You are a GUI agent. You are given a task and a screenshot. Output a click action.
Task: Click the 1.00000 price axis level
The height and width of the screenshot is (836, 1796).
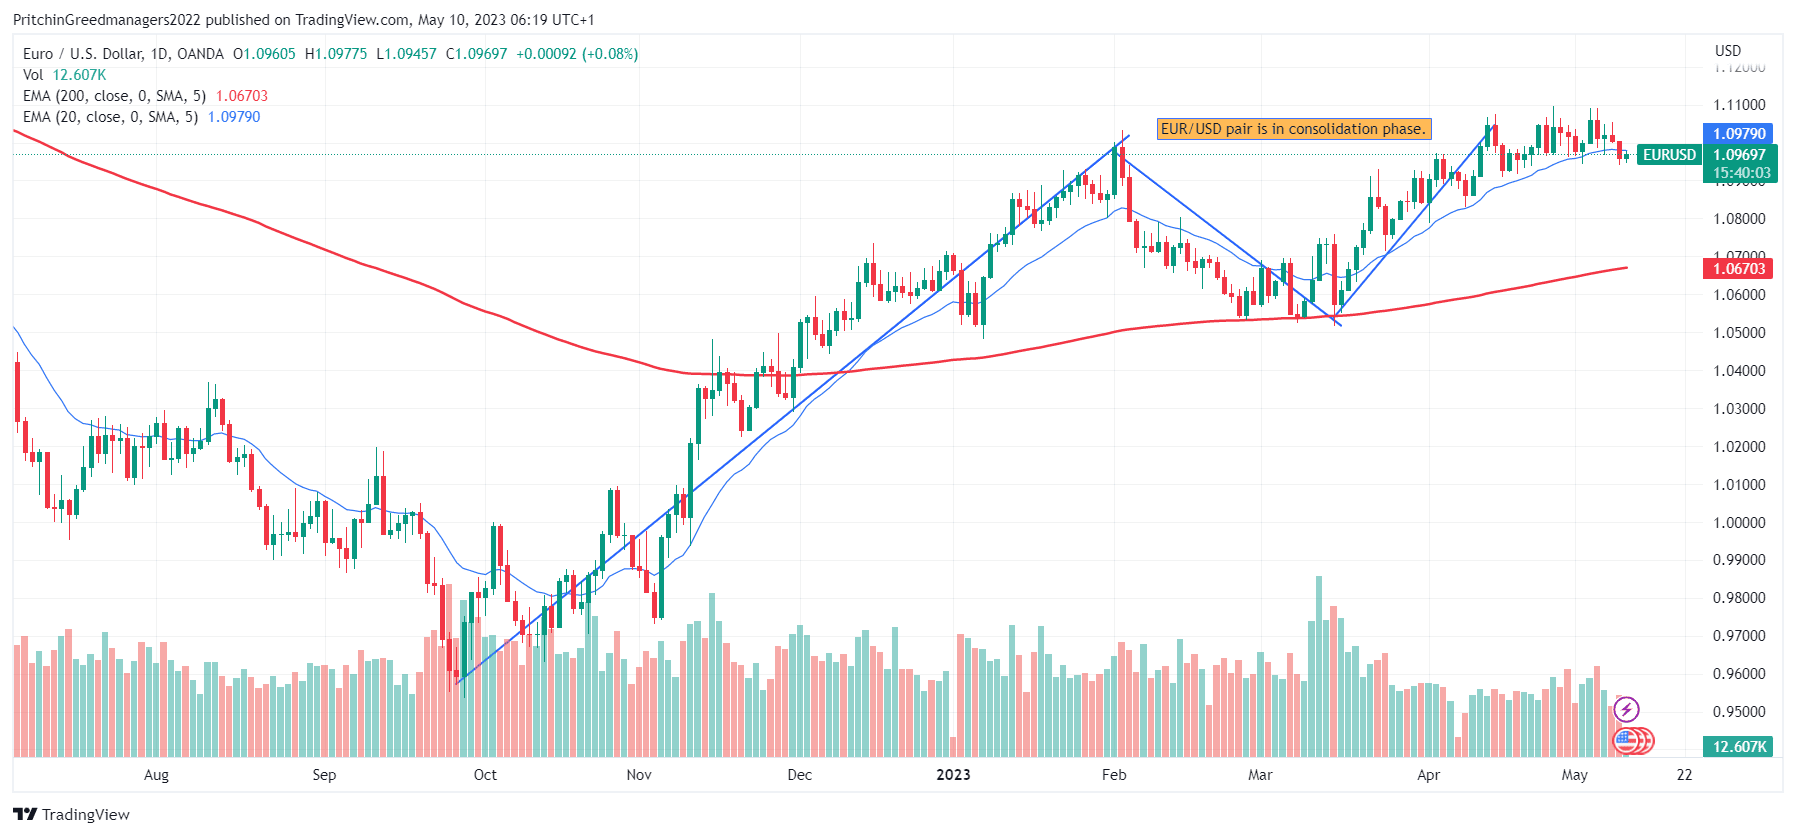tap(1739, 523)
